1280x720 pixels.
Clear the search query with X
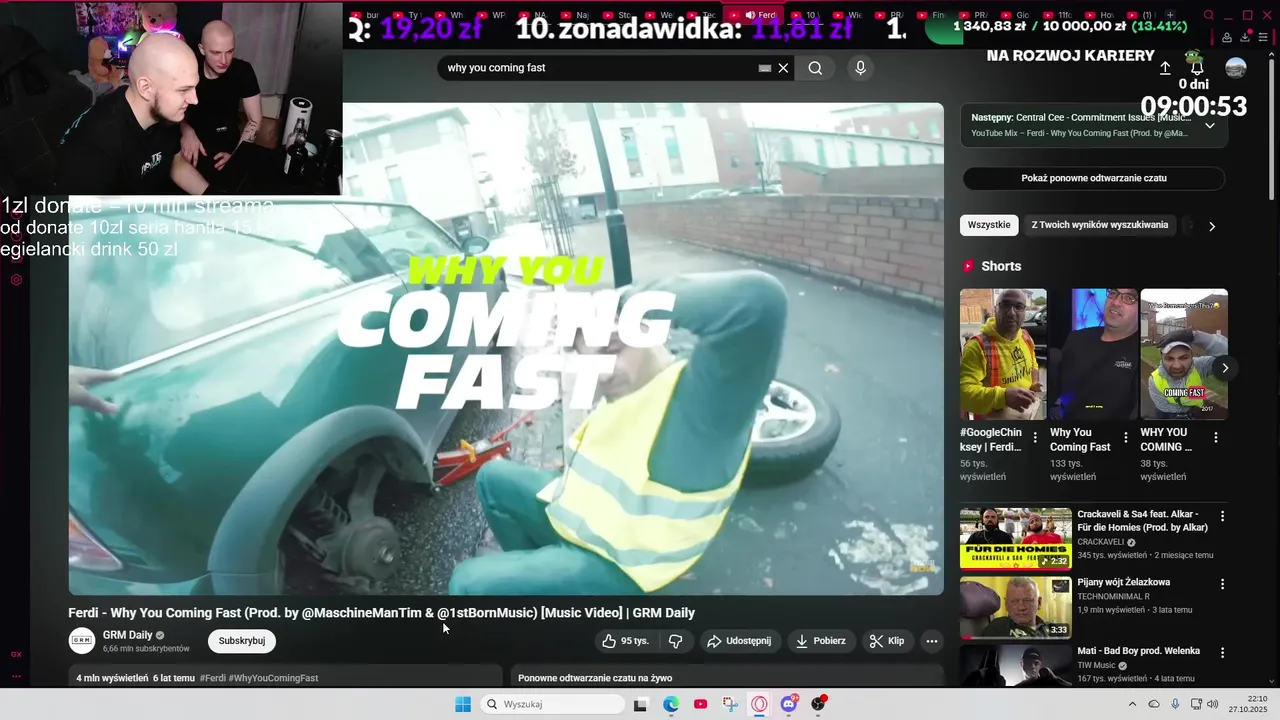(783, 68)
